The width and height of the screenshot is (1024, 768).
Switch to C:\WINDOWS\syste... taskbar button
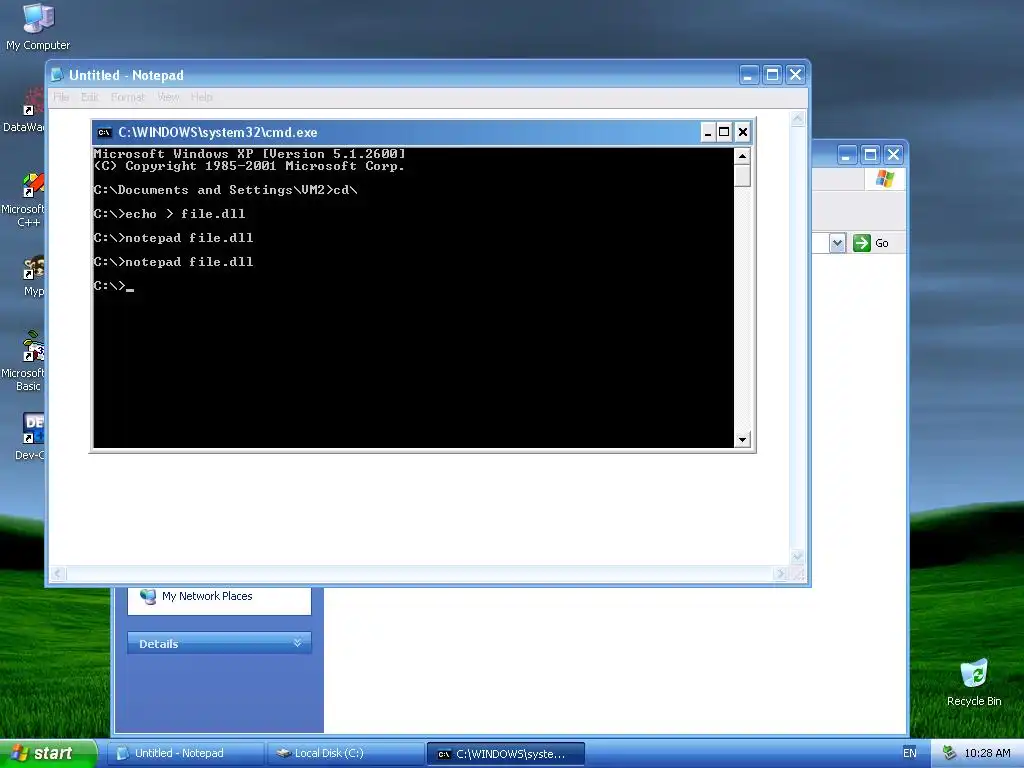(x=505, y=754)
